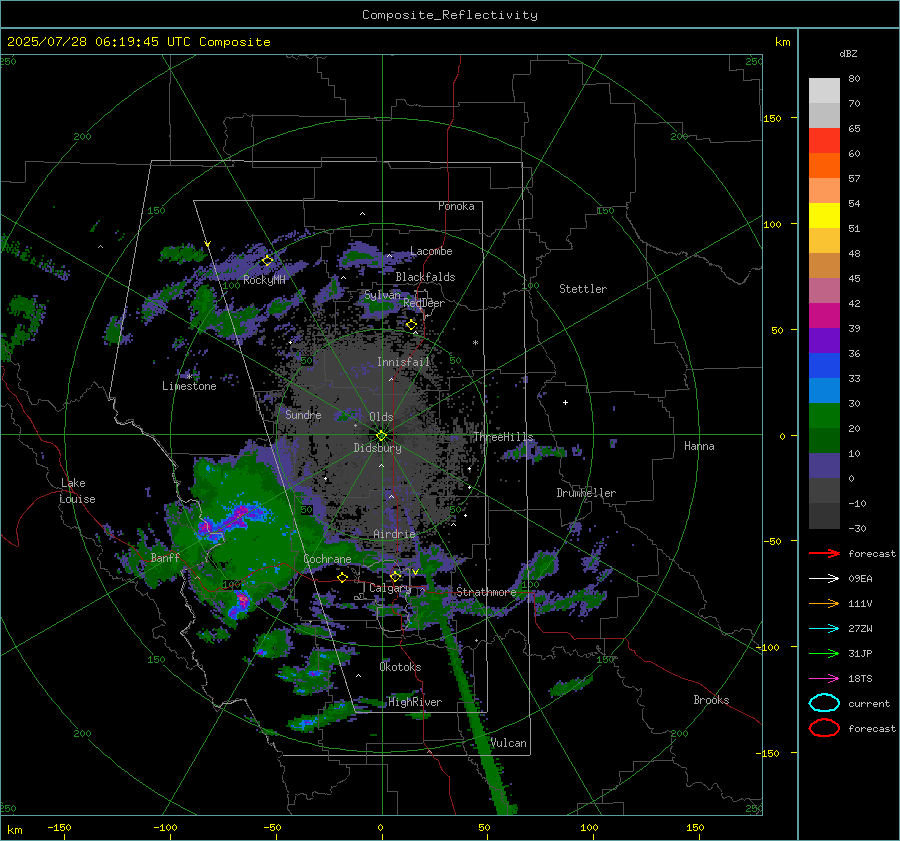Screen dimensions: 900x841
Task: Select the HighRiver label
Action: (415, 702)
